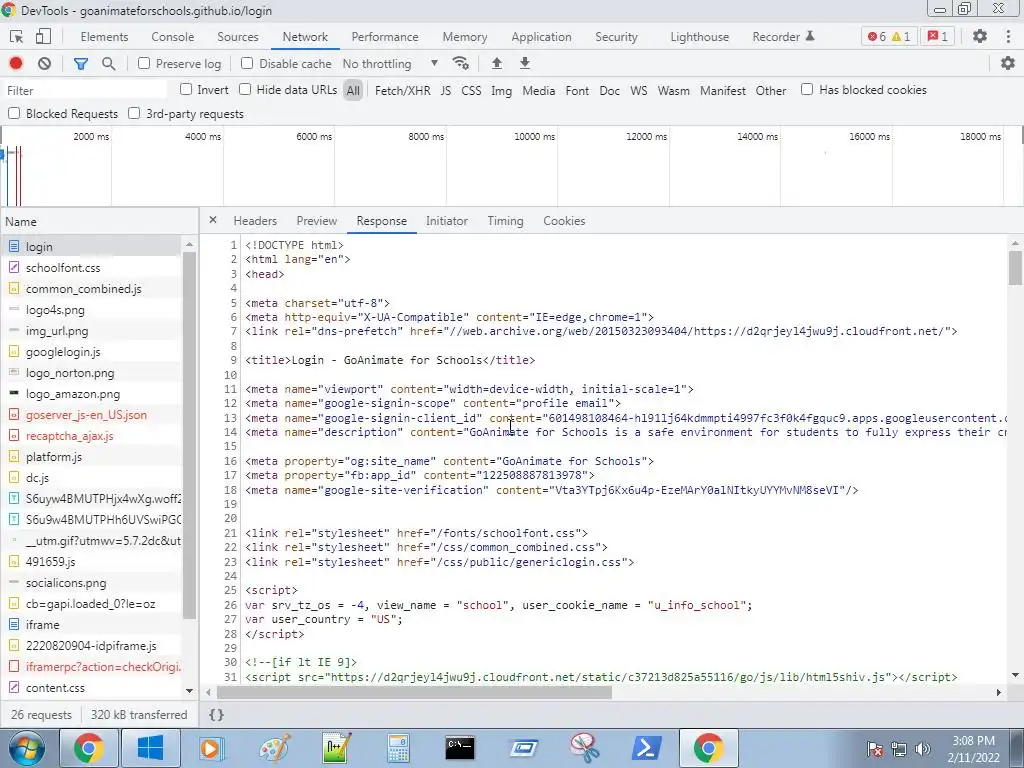
Task: Open Notepad++ from the taskbar
Action: point(337,748)
